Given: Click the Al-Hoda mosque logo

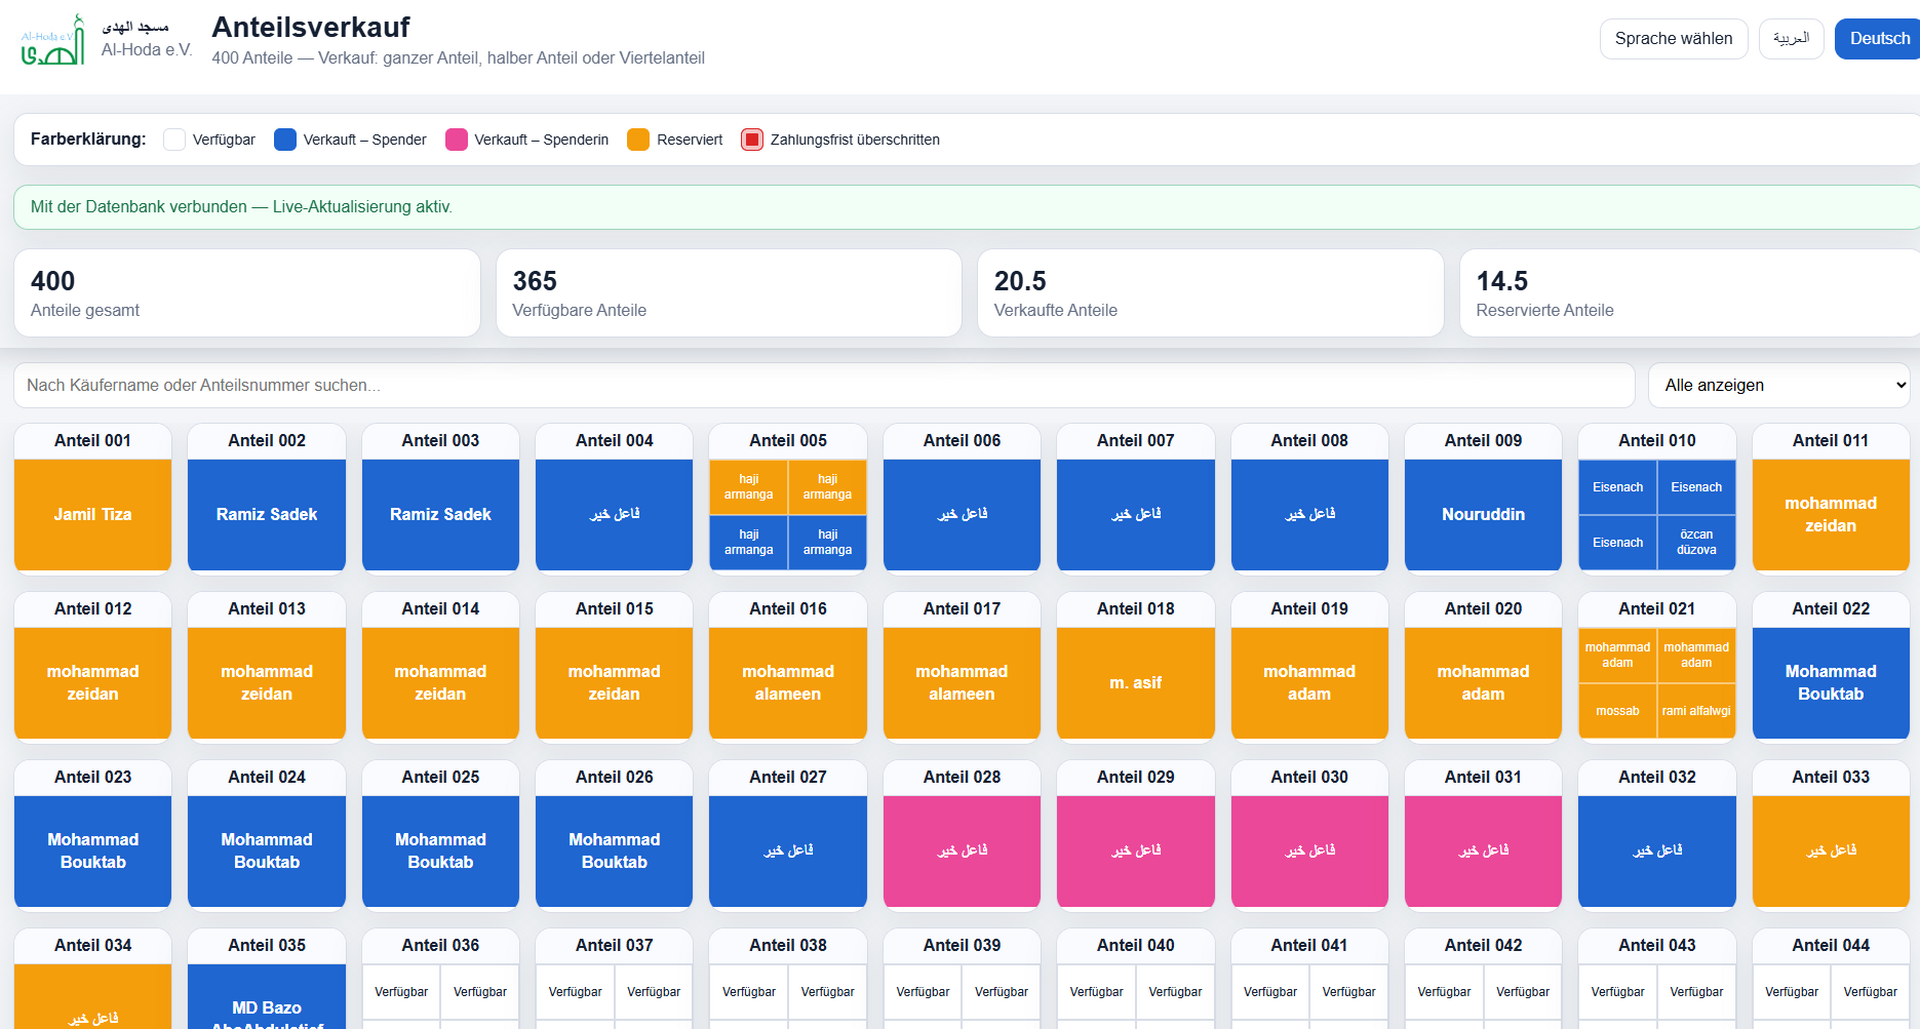Looking at the screenshot, I should click(x=53, y=40).
